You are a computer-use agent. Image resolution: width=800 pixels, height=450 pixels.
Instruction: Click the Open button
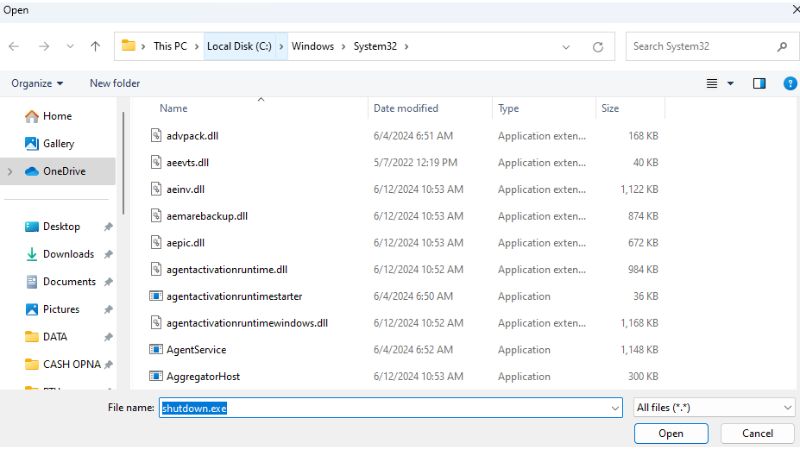pyautogui.click(x=671, y=433)
